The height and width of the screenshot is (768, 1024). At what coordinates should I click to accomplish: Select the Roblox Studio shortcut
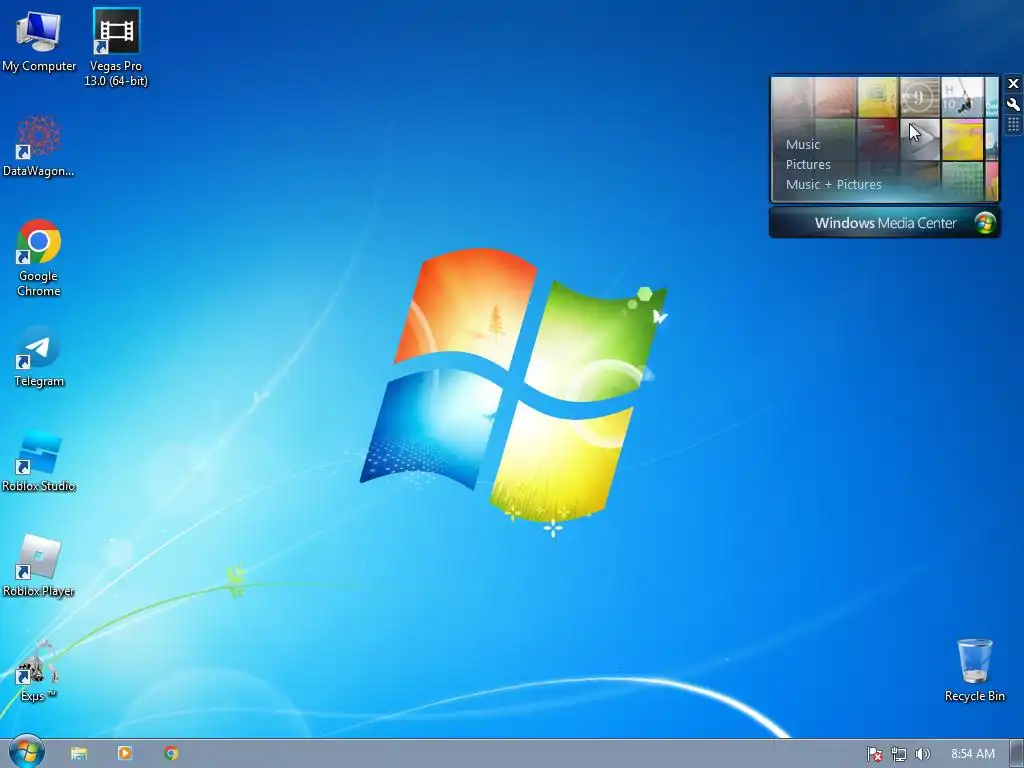tap(39, 462)
